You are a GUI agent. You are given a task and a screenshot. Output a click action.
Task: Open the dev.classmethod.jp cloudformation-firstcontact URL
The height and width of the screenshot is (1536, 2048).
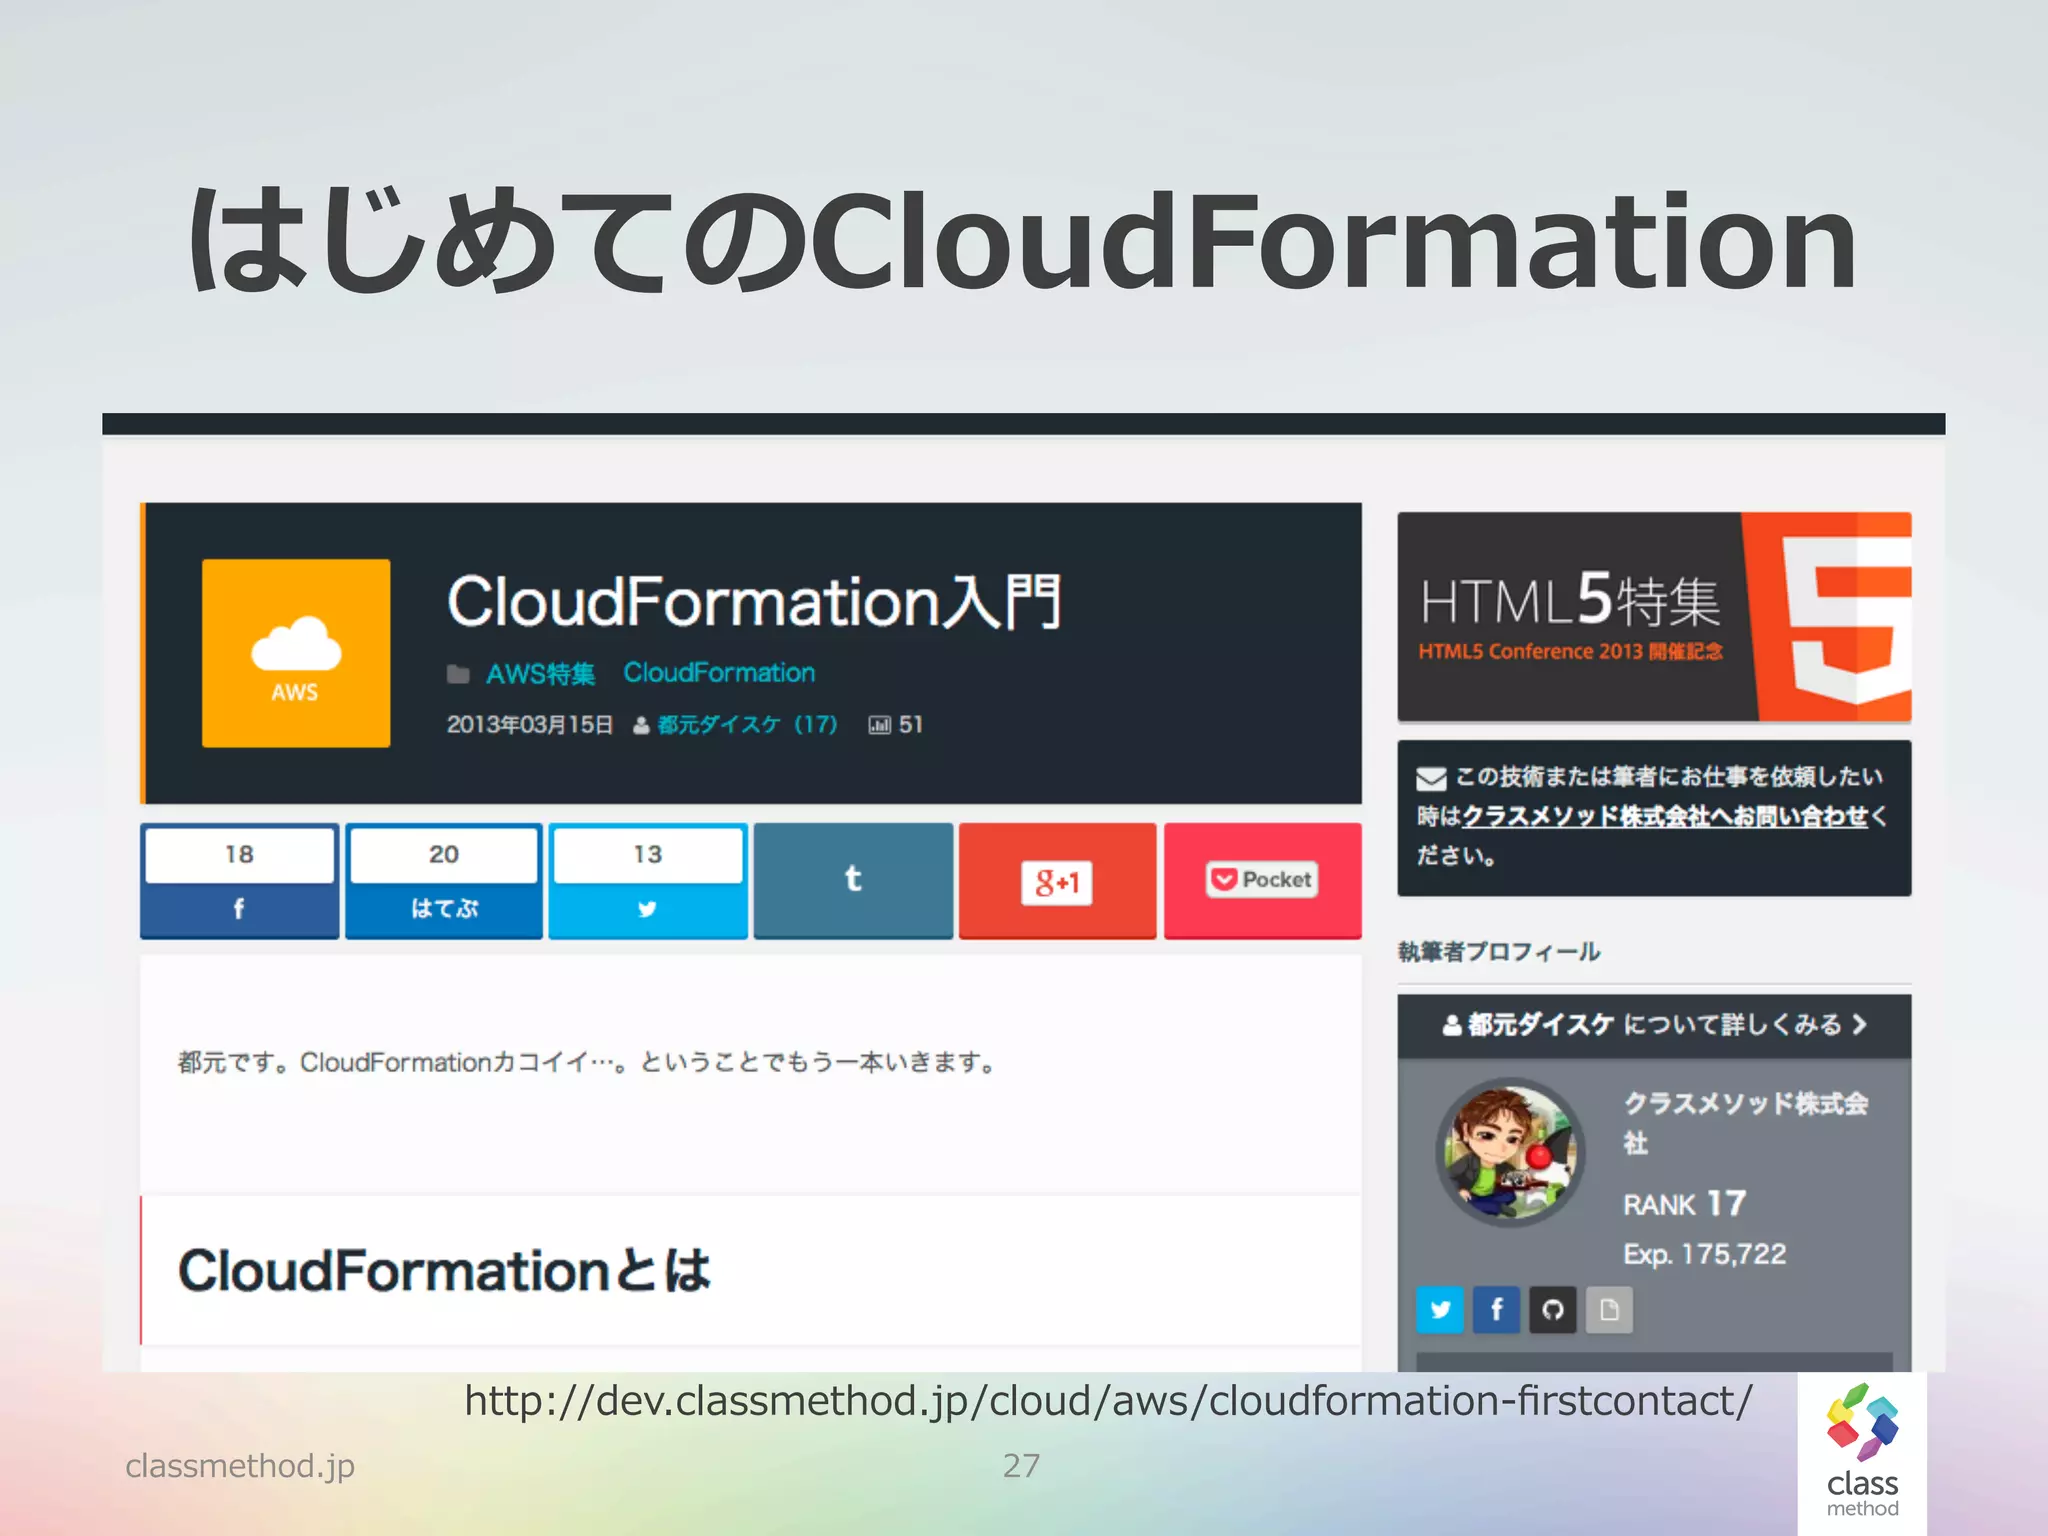1108,1401
